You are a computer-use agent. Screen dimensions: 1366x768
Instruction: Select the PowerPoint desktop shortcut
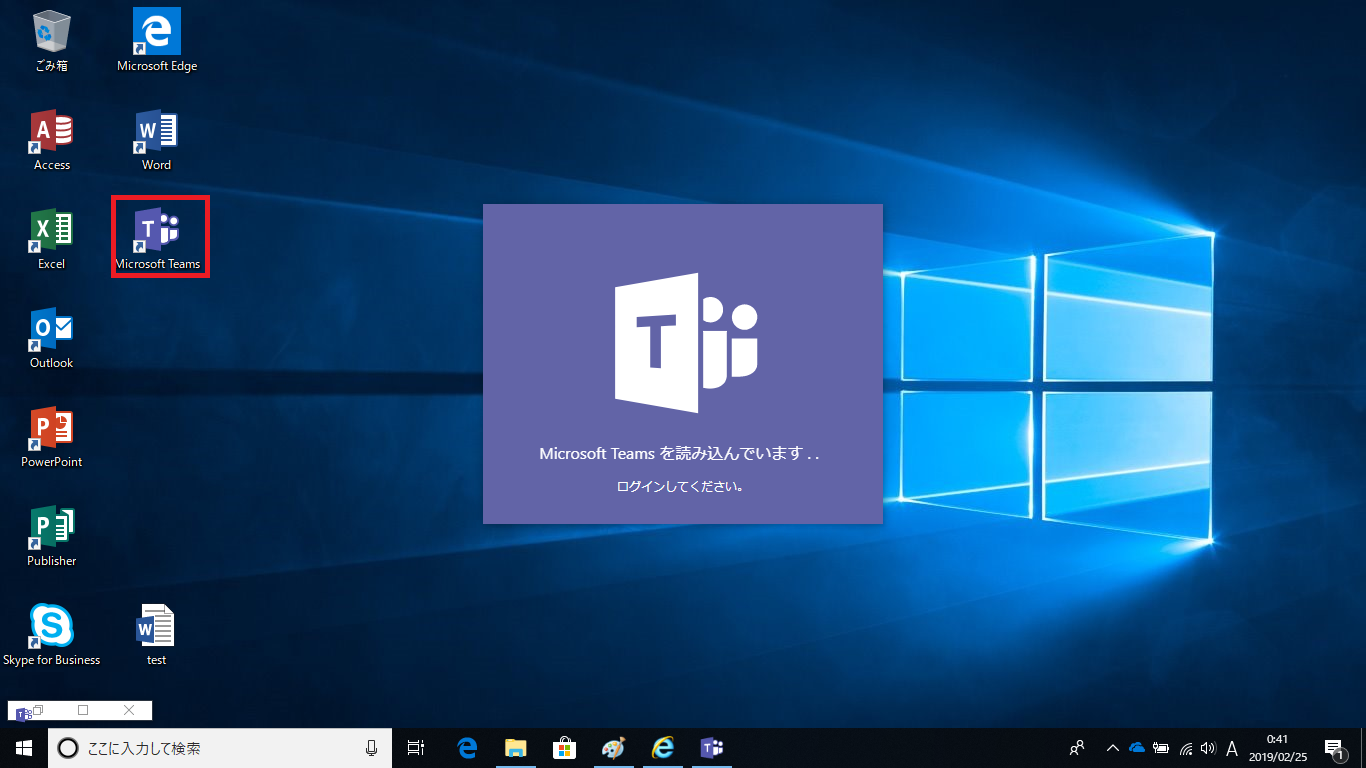52,438
